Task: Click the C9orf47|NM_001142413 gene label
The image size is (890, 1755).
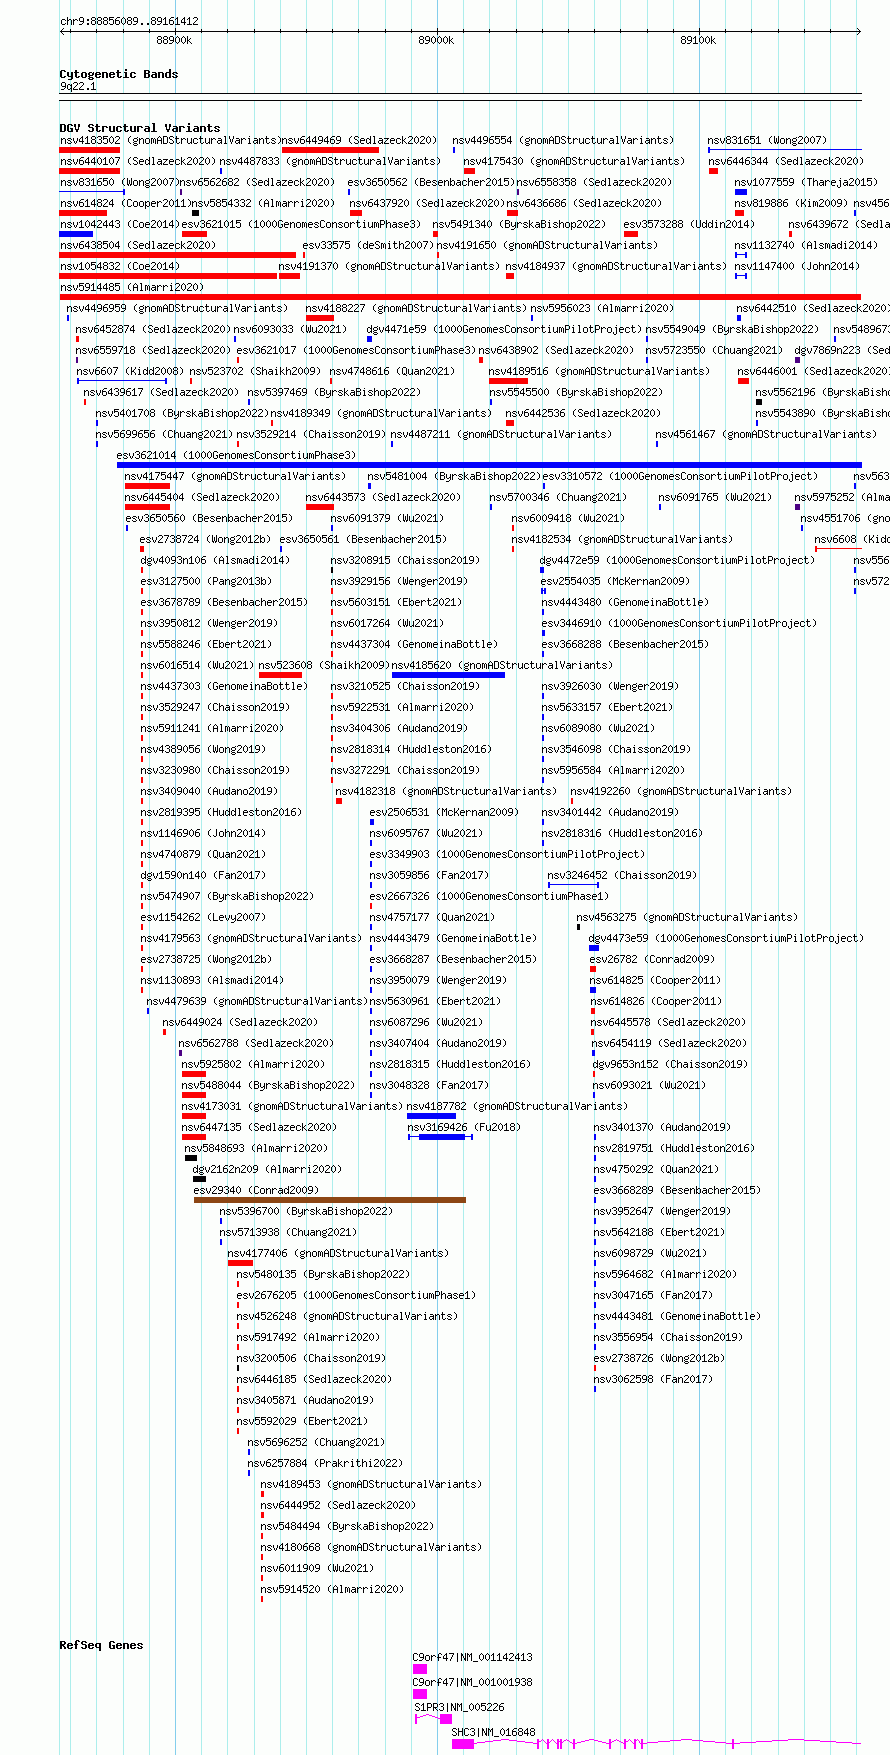Action: click(472, 1657)
